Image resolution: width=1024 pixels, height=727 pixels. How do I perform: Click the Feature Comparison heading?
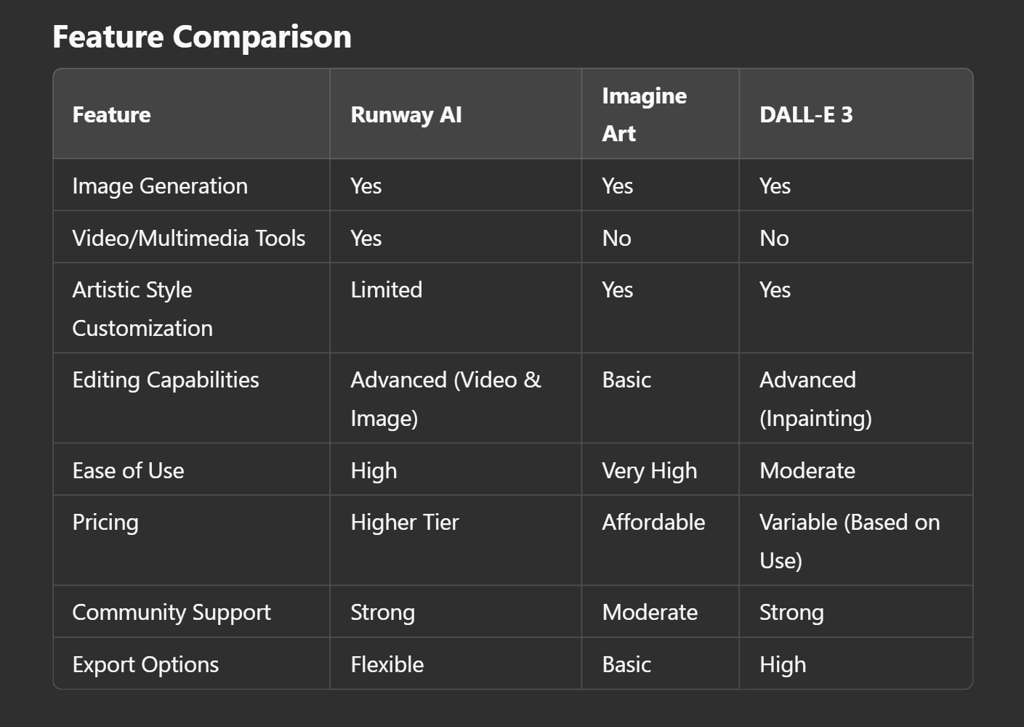pyautogui.click(x=201, y=37)
